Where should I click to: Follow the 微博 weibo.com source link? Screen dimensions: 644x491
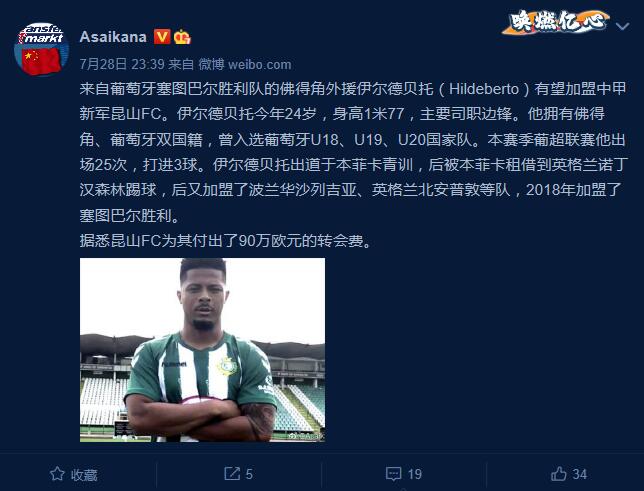click(245, 64)
